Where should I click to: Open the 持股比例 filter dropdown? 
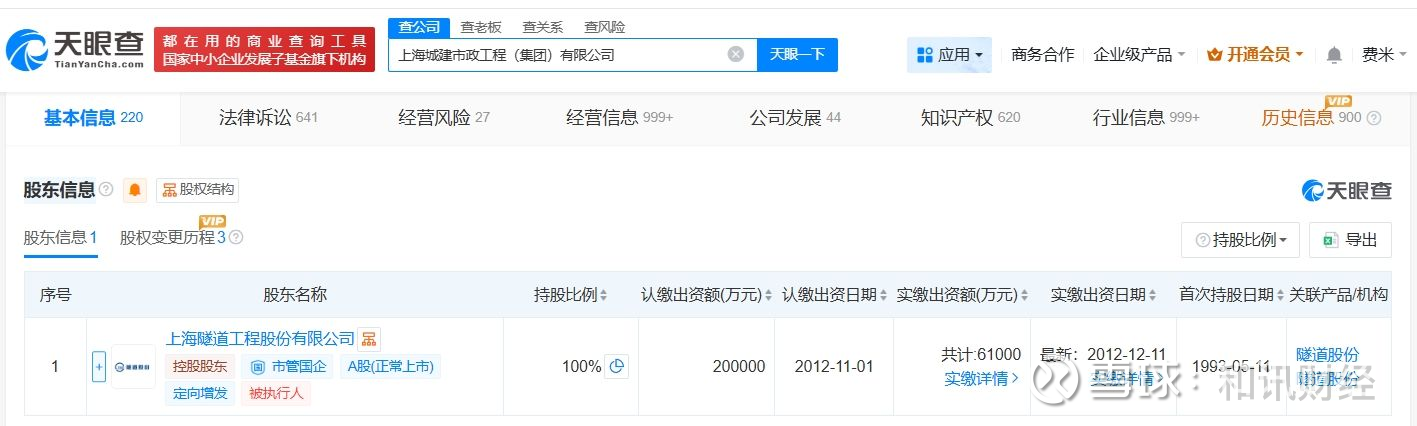[x=1240, y=240]
